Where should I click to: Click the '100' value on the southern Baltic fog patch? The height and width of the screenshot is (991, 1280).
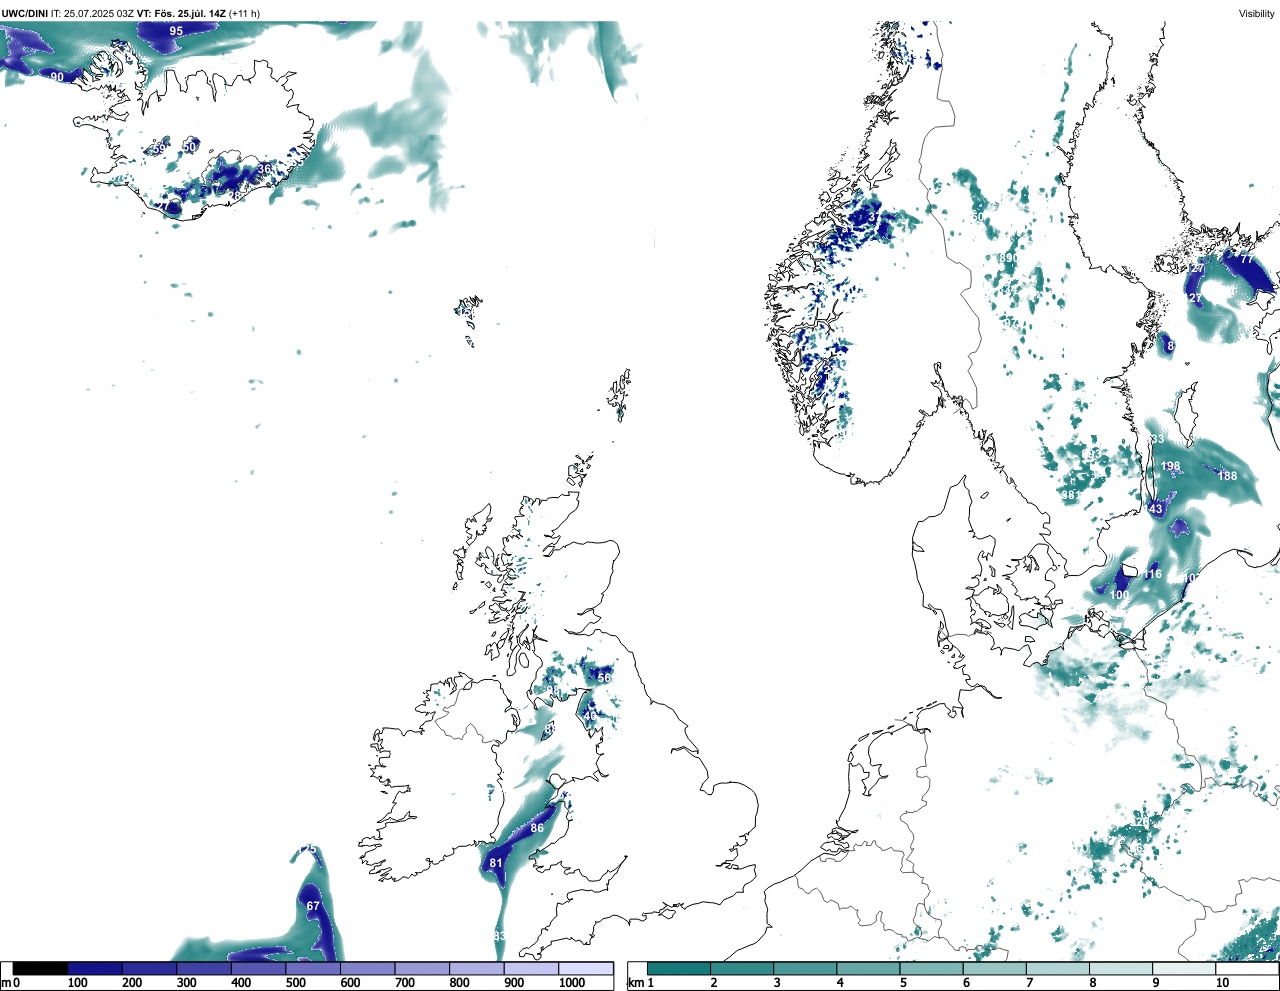pyautogui.click(x=1120, y=595)
